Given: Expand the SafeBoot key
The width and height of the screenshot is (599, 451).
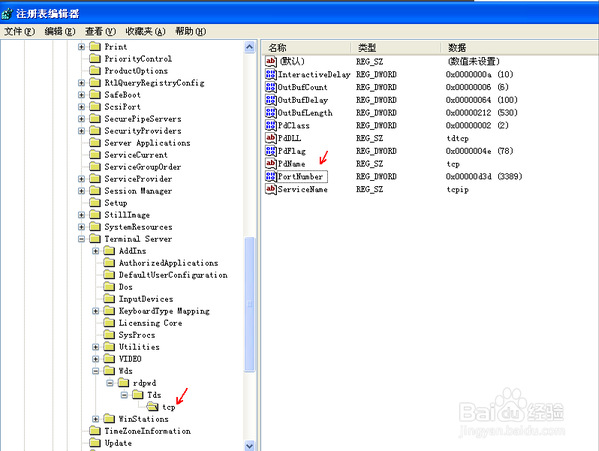Looking at the screenshot, I should pyautogui.click(x=81, y=95).
